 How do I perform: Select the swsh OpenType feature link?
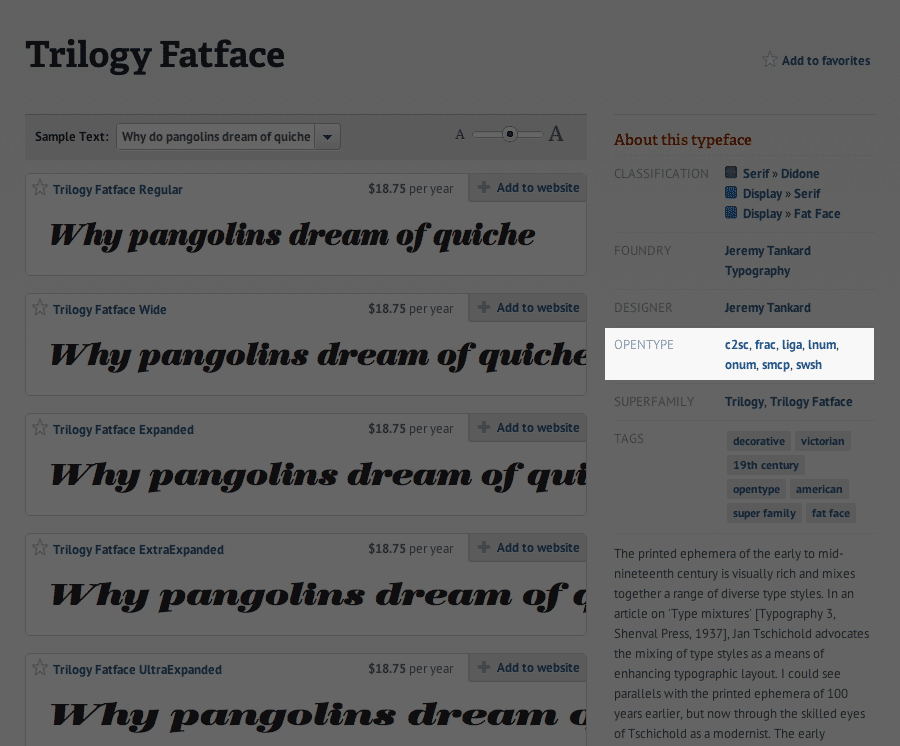809,365
